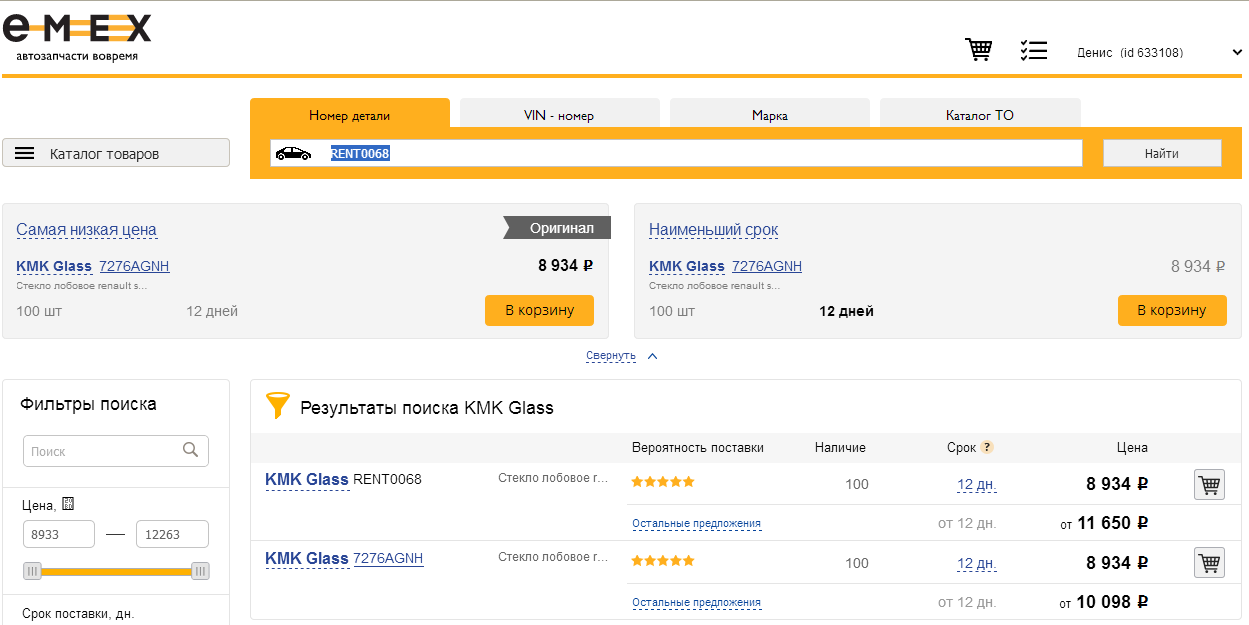Viewport: 1249px width, 625px height.
Task: Collapse the offers via Свернуть chevron
Action: click(x=652, y=355)
